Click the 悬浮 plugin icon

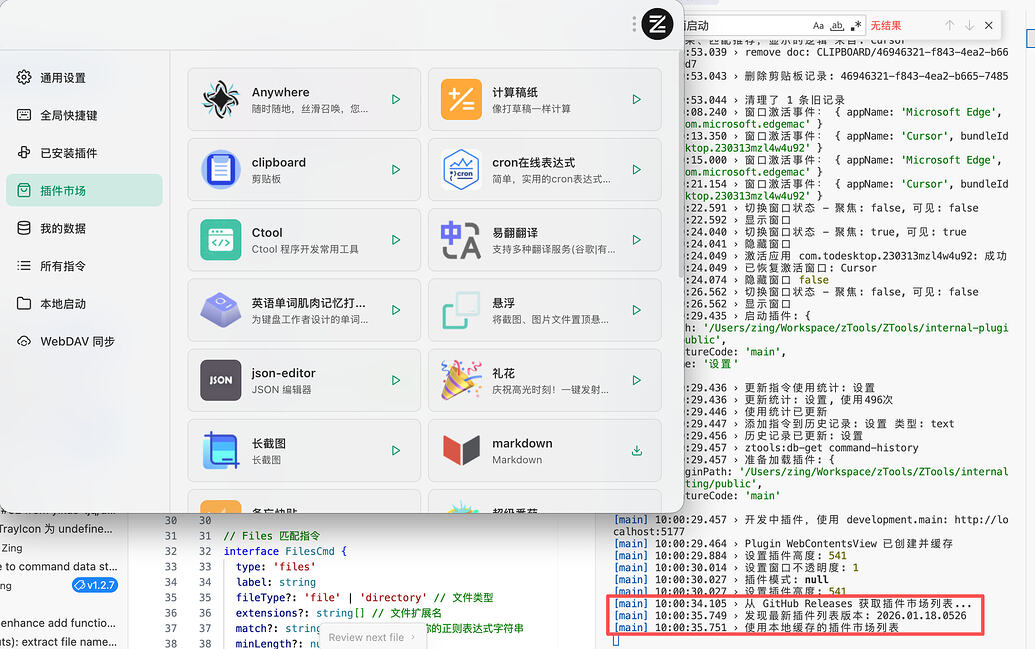coord(461,310)
